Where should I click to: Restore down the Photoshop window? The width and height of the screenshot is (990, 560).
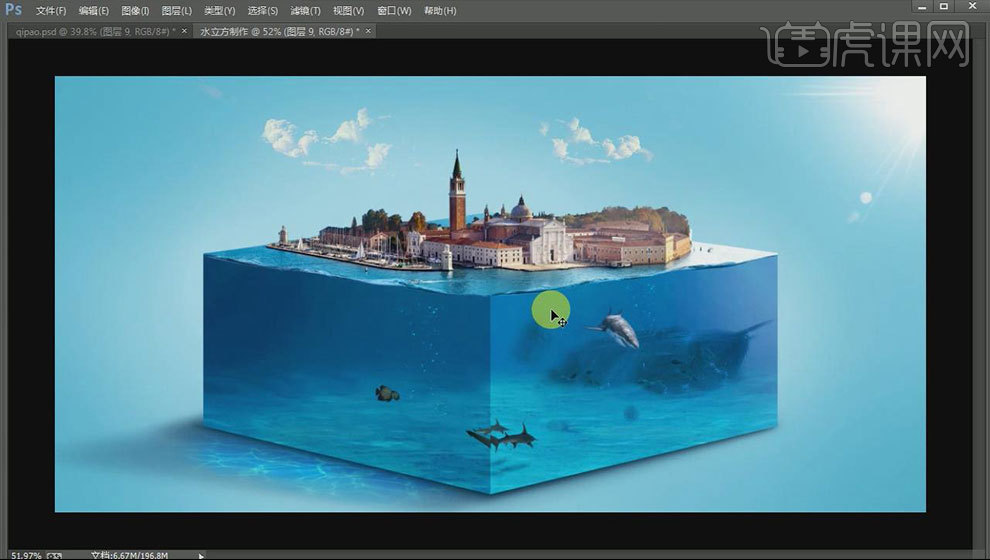pos(944,6)
